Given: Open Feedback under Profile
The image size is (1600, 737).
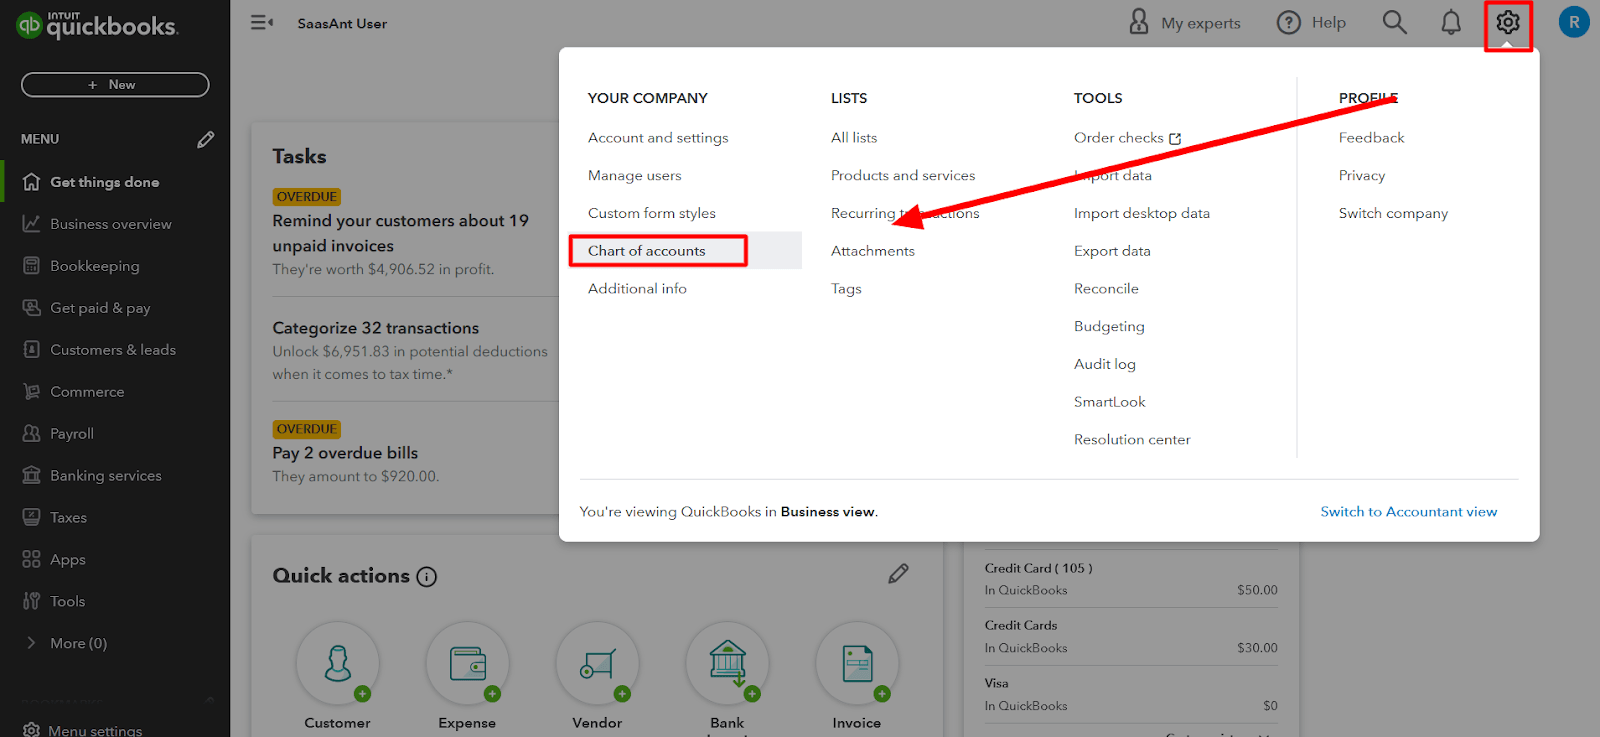Looking at the screenshot, I should (x=1372, y=138).
